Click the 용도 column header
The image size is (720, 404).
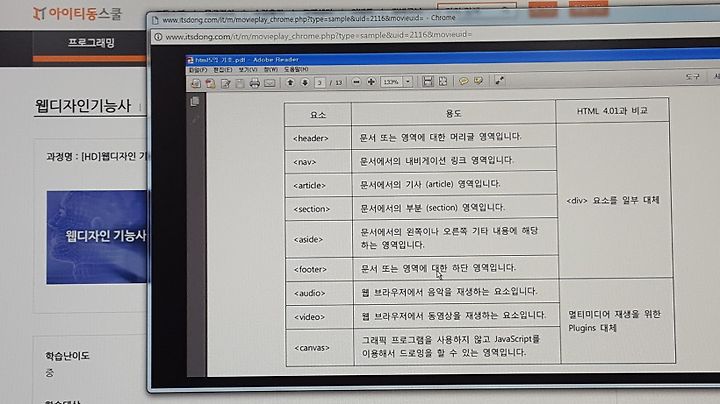coord(453,113)
